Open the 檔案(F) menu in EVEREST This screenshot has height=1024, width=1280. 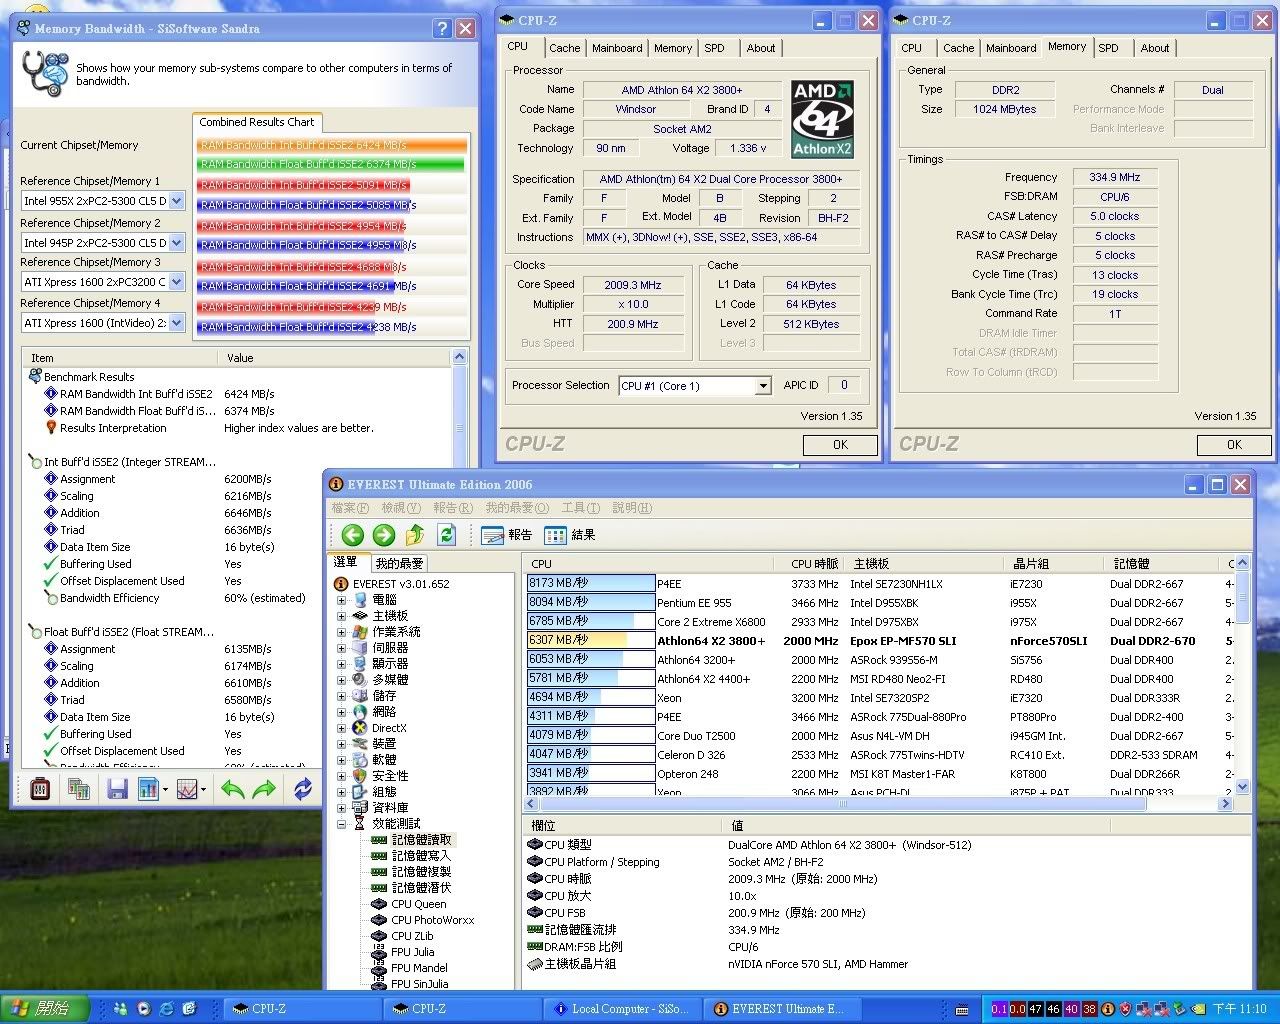coord(350,508)
